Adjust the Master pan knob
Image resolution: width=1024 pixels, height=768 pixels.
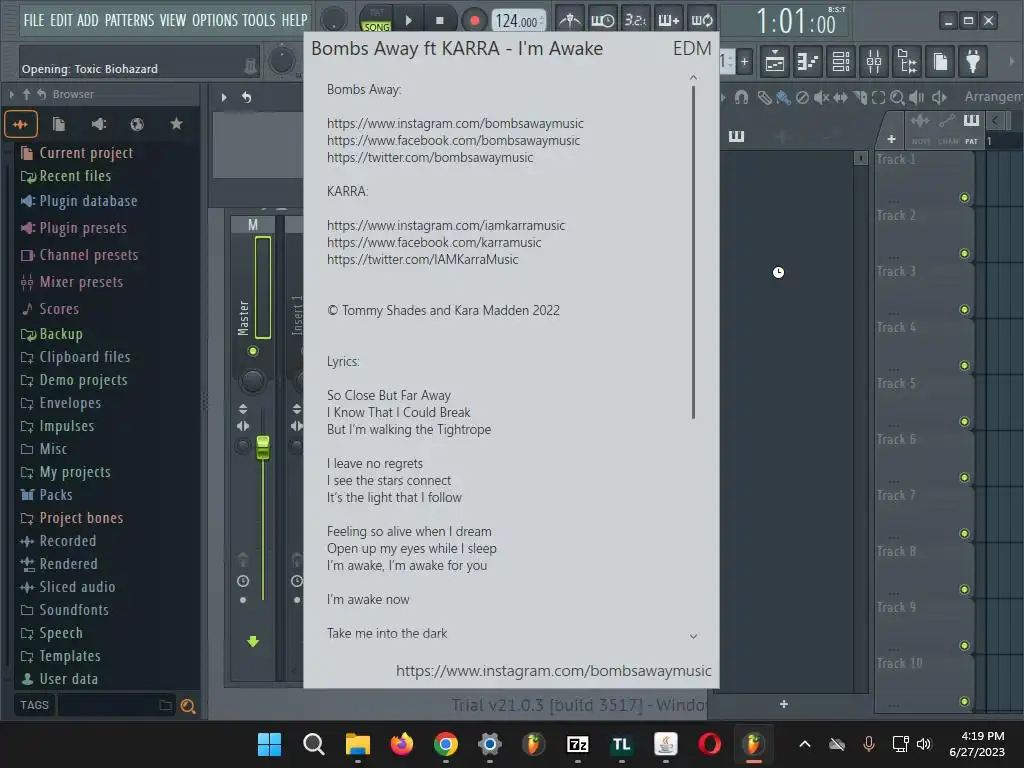tap(253, 380)
